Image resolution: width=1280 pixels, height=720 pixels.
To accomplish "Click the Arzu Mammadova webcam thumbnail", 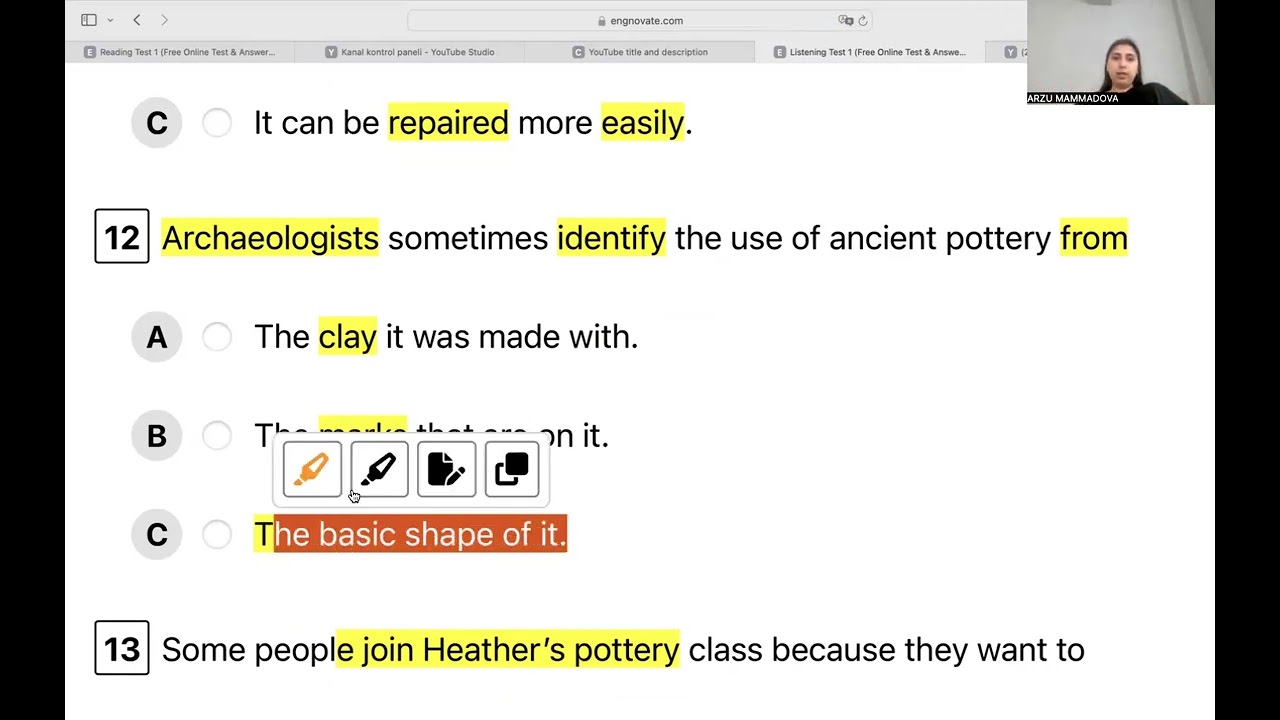I will (1121, 52).
